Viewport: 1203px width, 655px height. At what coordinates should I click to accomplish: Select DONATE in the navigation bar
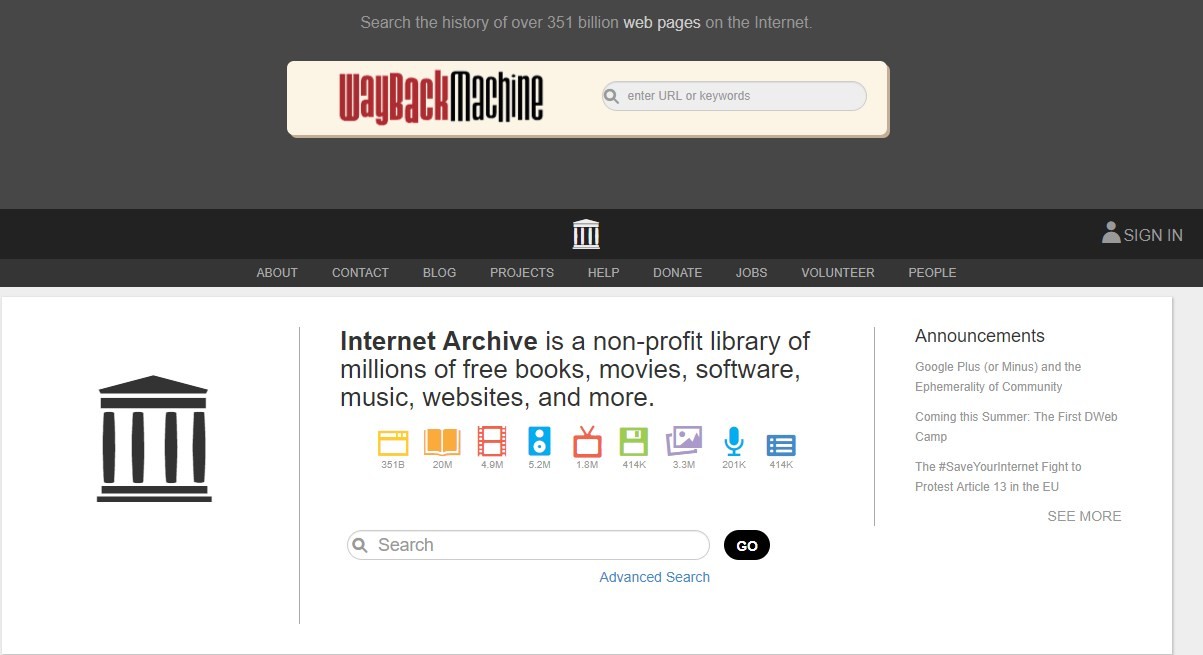coord(677,273)
